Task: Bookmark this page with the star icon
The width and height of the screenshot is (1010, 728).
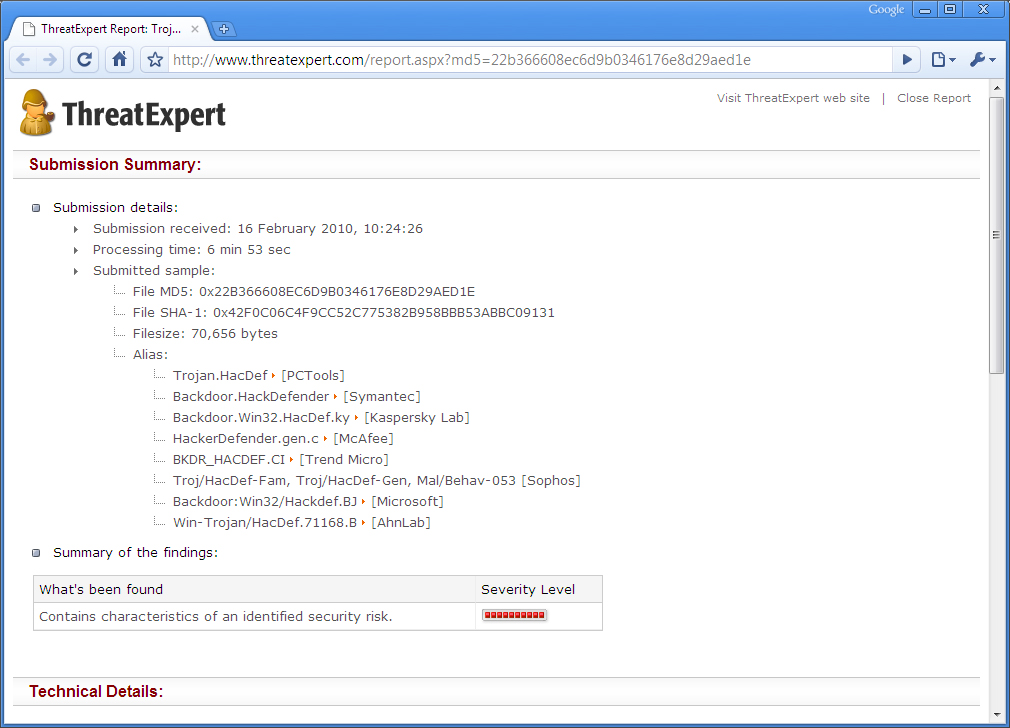Action: pos(155,60)
